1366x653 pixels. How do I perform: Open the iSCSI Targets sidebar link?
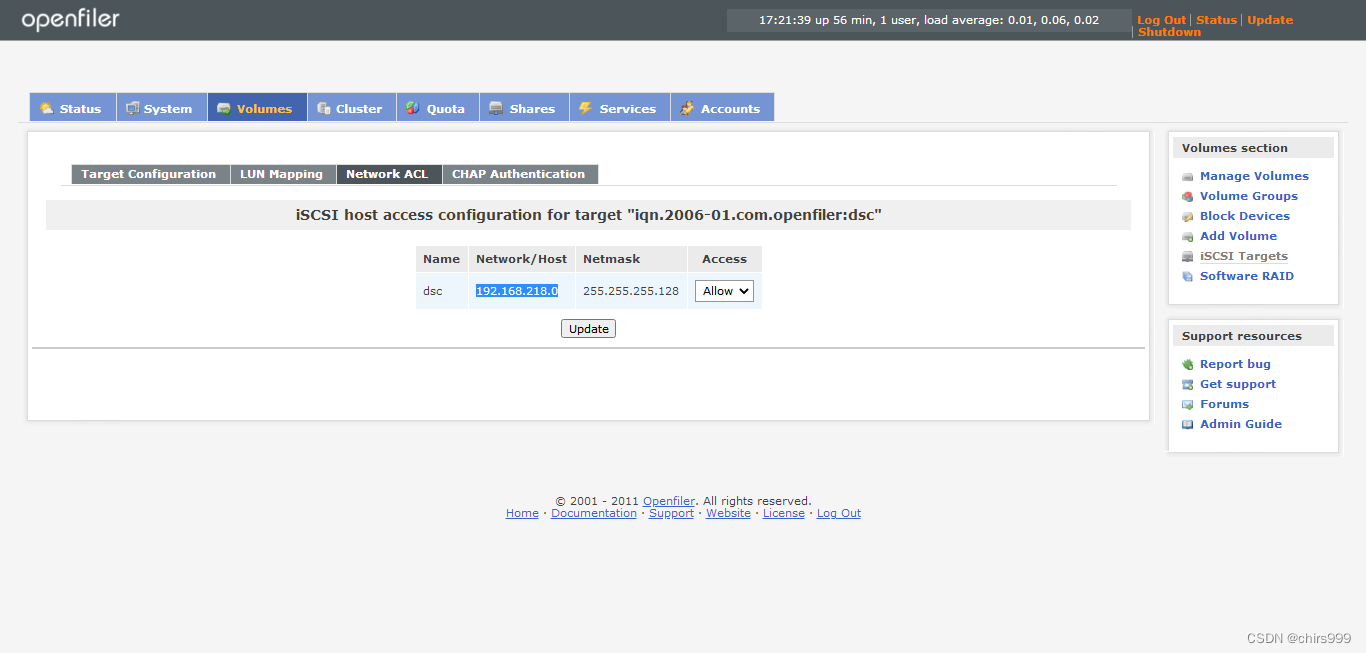coord(1243,256)
